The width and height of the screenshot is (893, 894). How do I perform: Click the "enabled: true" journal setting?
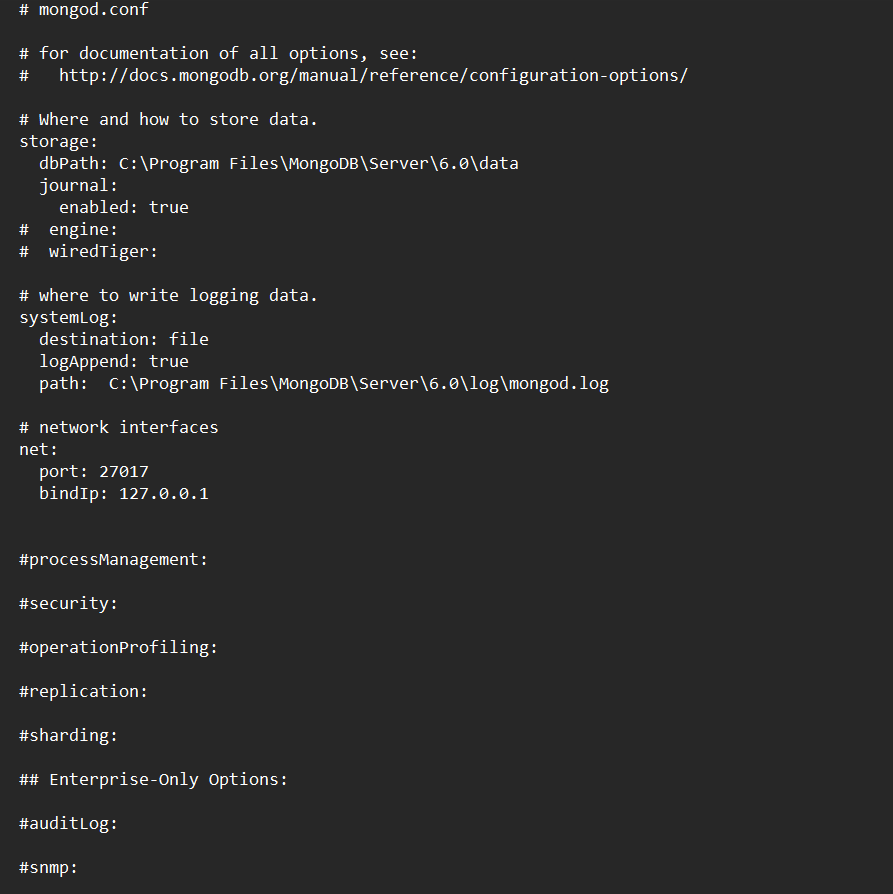123,207
